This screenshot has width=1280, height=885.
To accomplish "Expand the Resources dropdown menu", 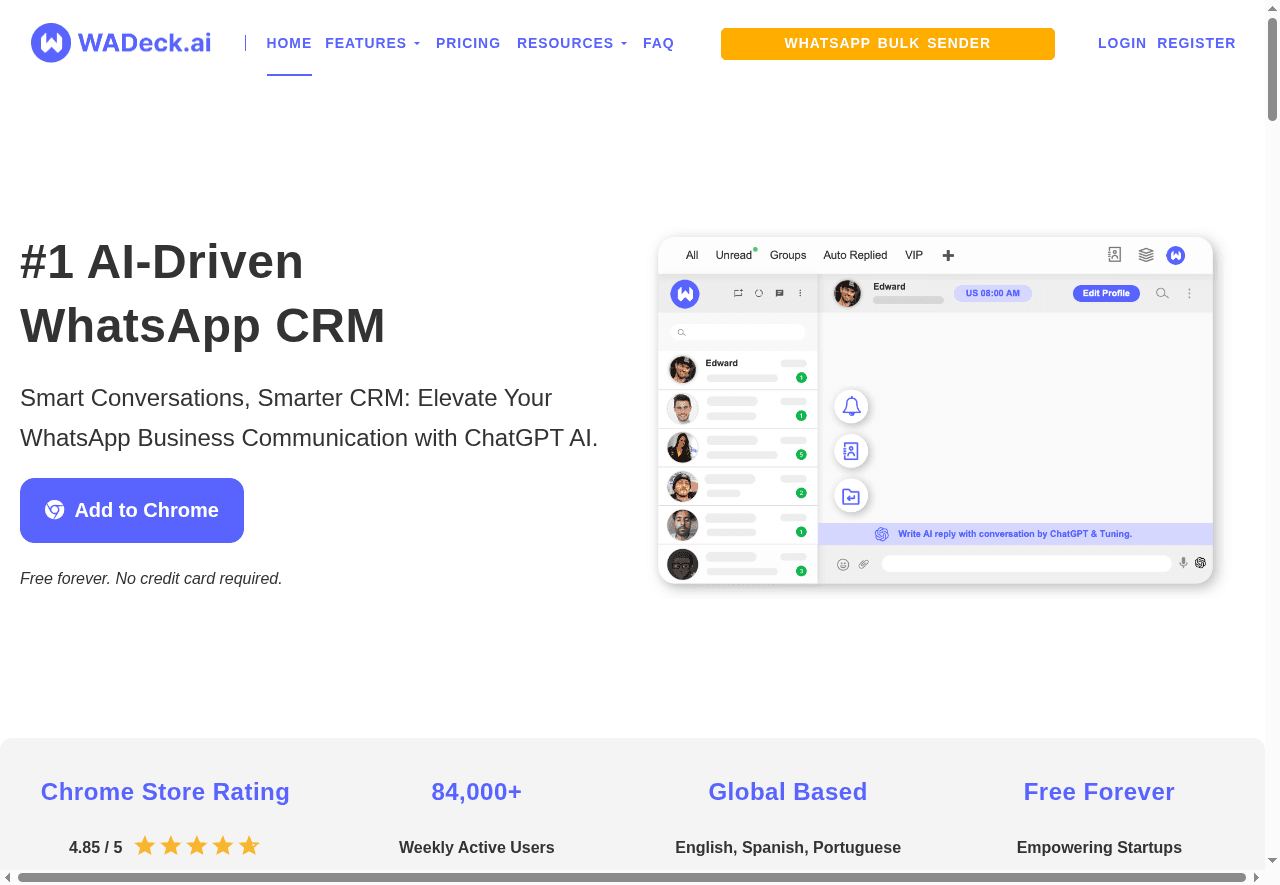I will click(571, 43).
